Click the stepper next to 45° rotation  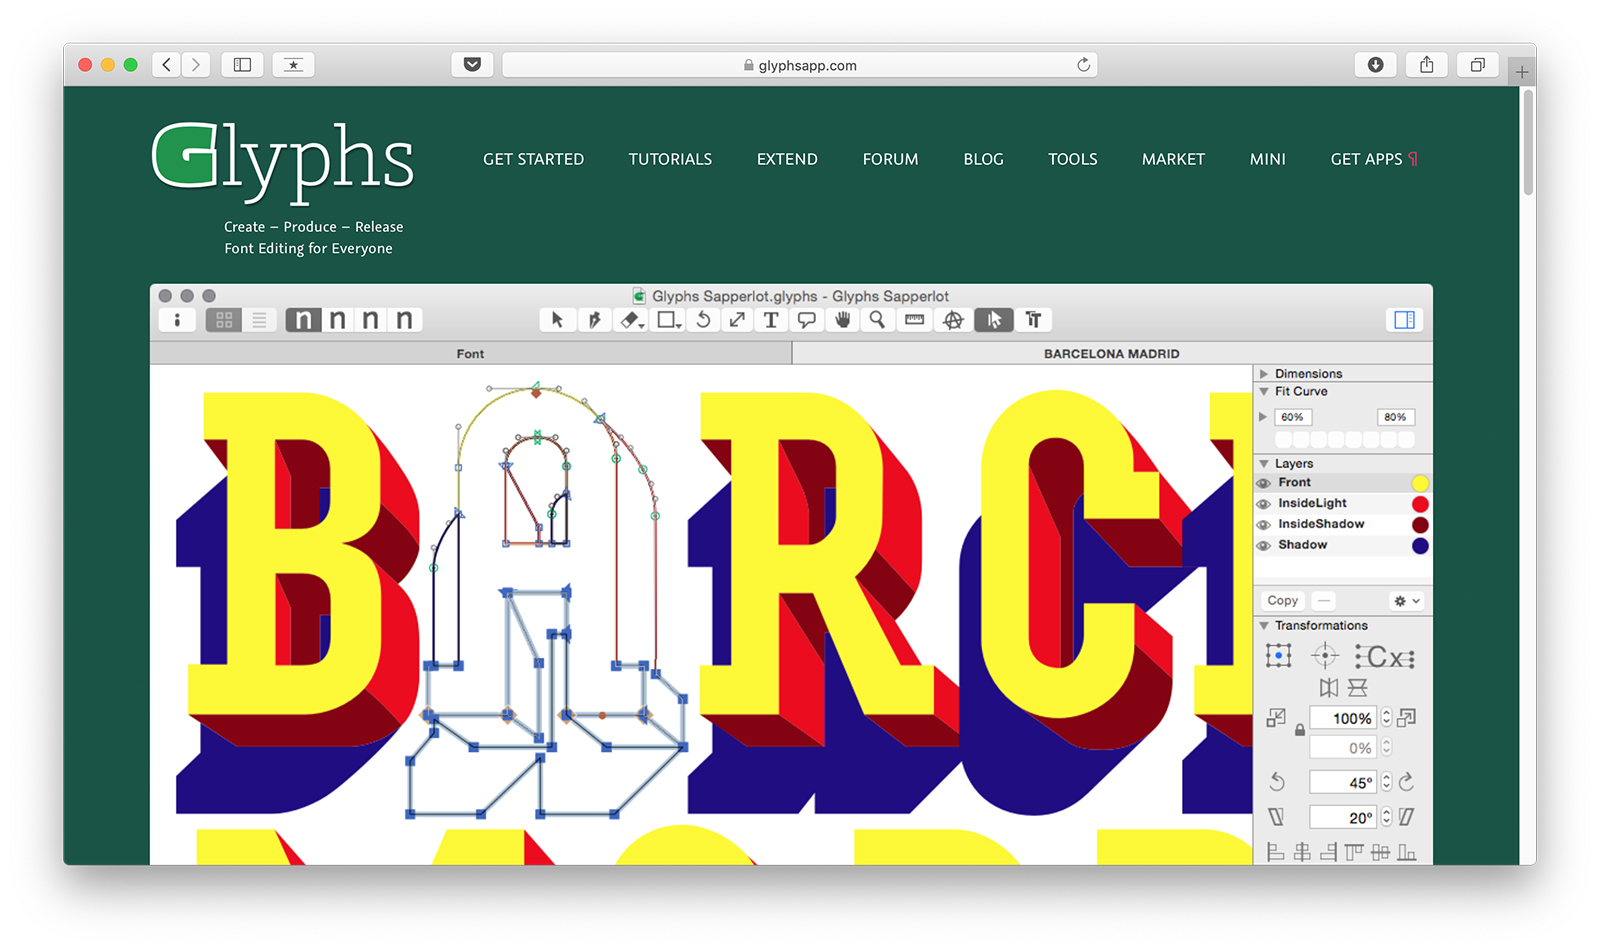coord(1387,782)
